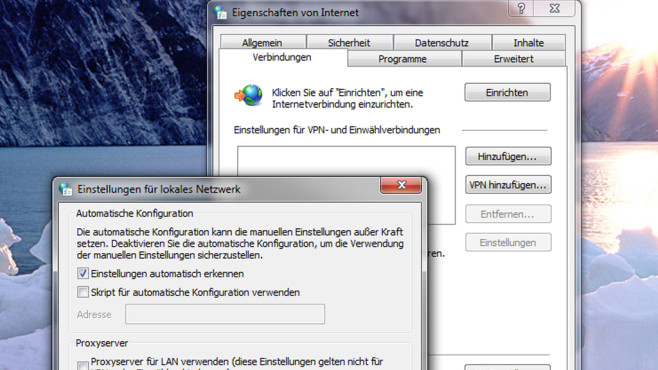
Task: Click the Eigenschaften von Internet title icon
Action: (x=220, y=13)
